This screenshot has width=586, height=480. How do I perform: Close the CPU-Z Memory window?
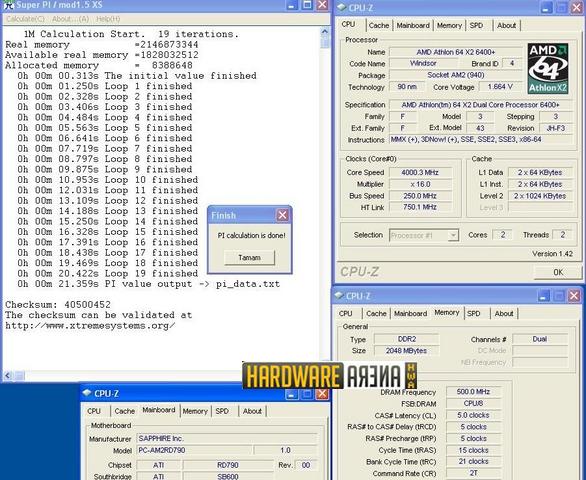(574, 296)
